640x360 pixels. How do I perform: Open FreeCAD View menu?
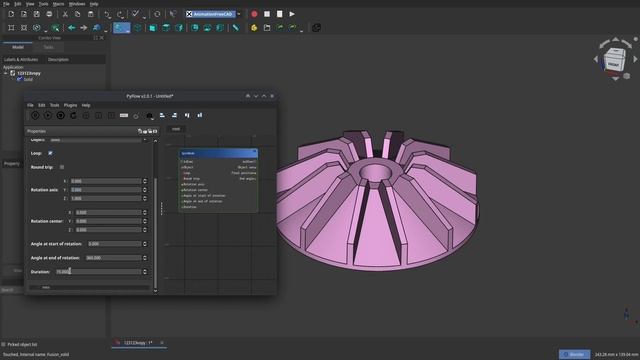coord(30,4)
